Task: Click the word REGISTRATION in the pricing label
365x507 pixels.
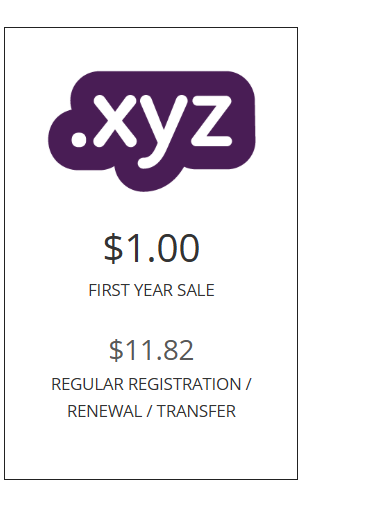Action: [185, 384]
